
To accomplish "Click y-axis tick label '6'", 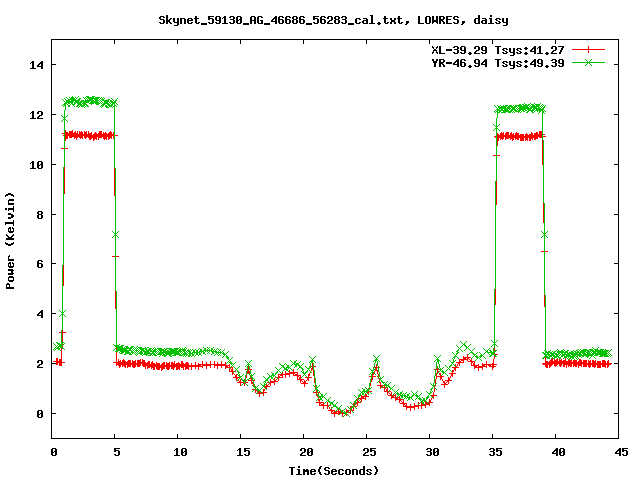I will coord(40,264).
